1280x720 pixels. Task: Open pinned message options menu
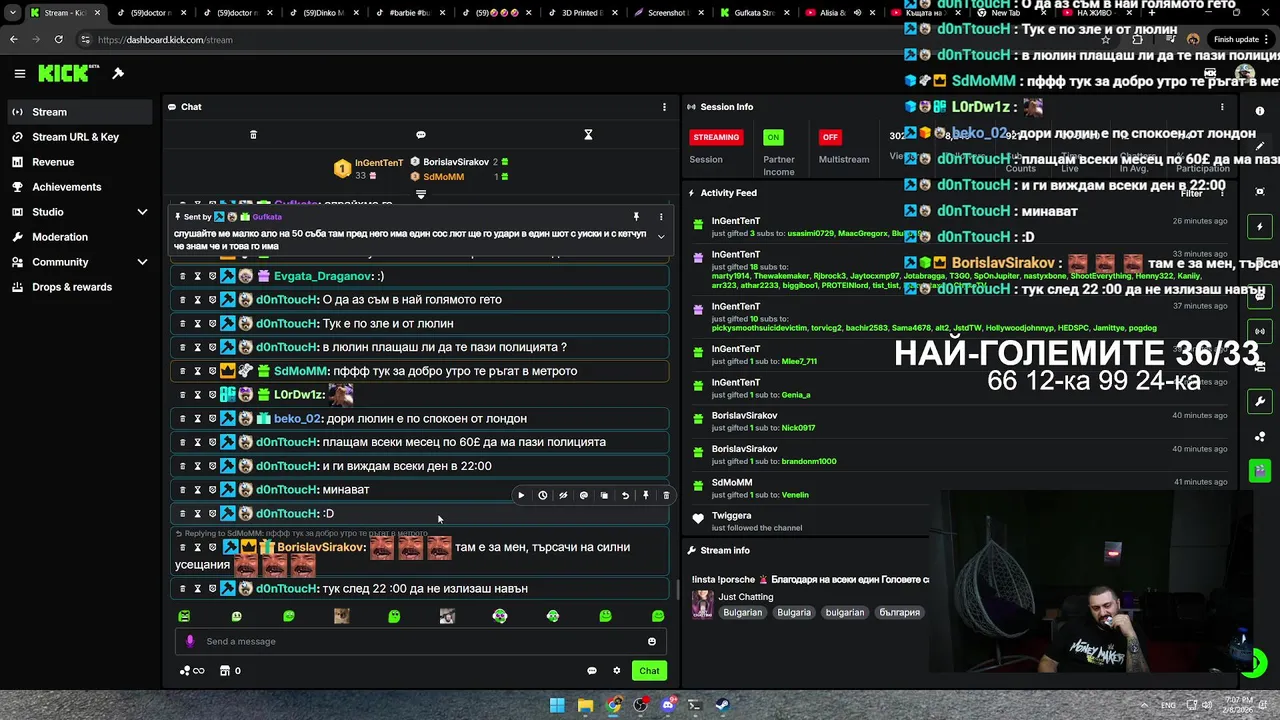click(661, 216)
